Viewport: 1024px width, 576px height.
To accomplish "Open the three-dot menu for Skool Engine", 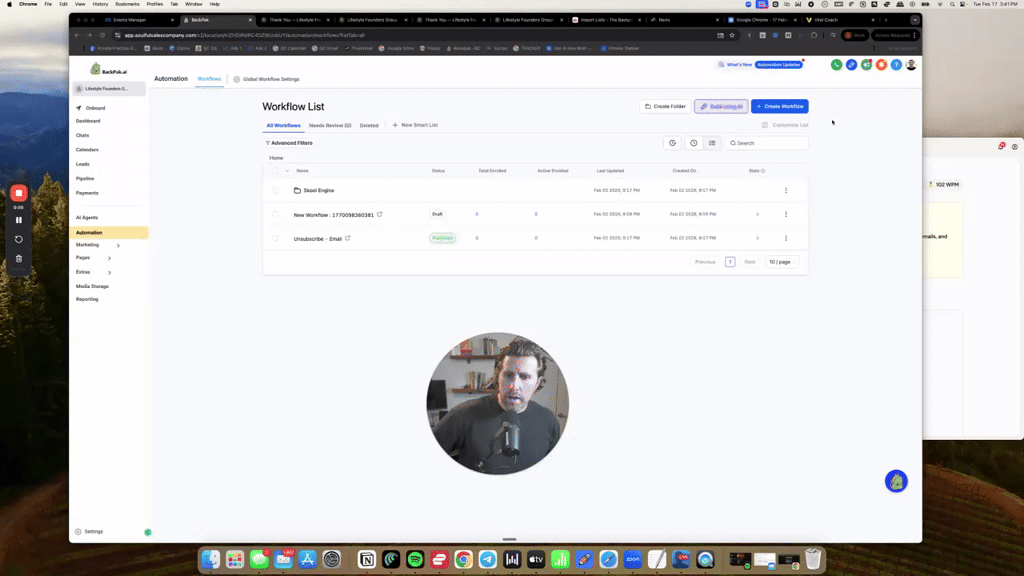I will tap(786, 190).
